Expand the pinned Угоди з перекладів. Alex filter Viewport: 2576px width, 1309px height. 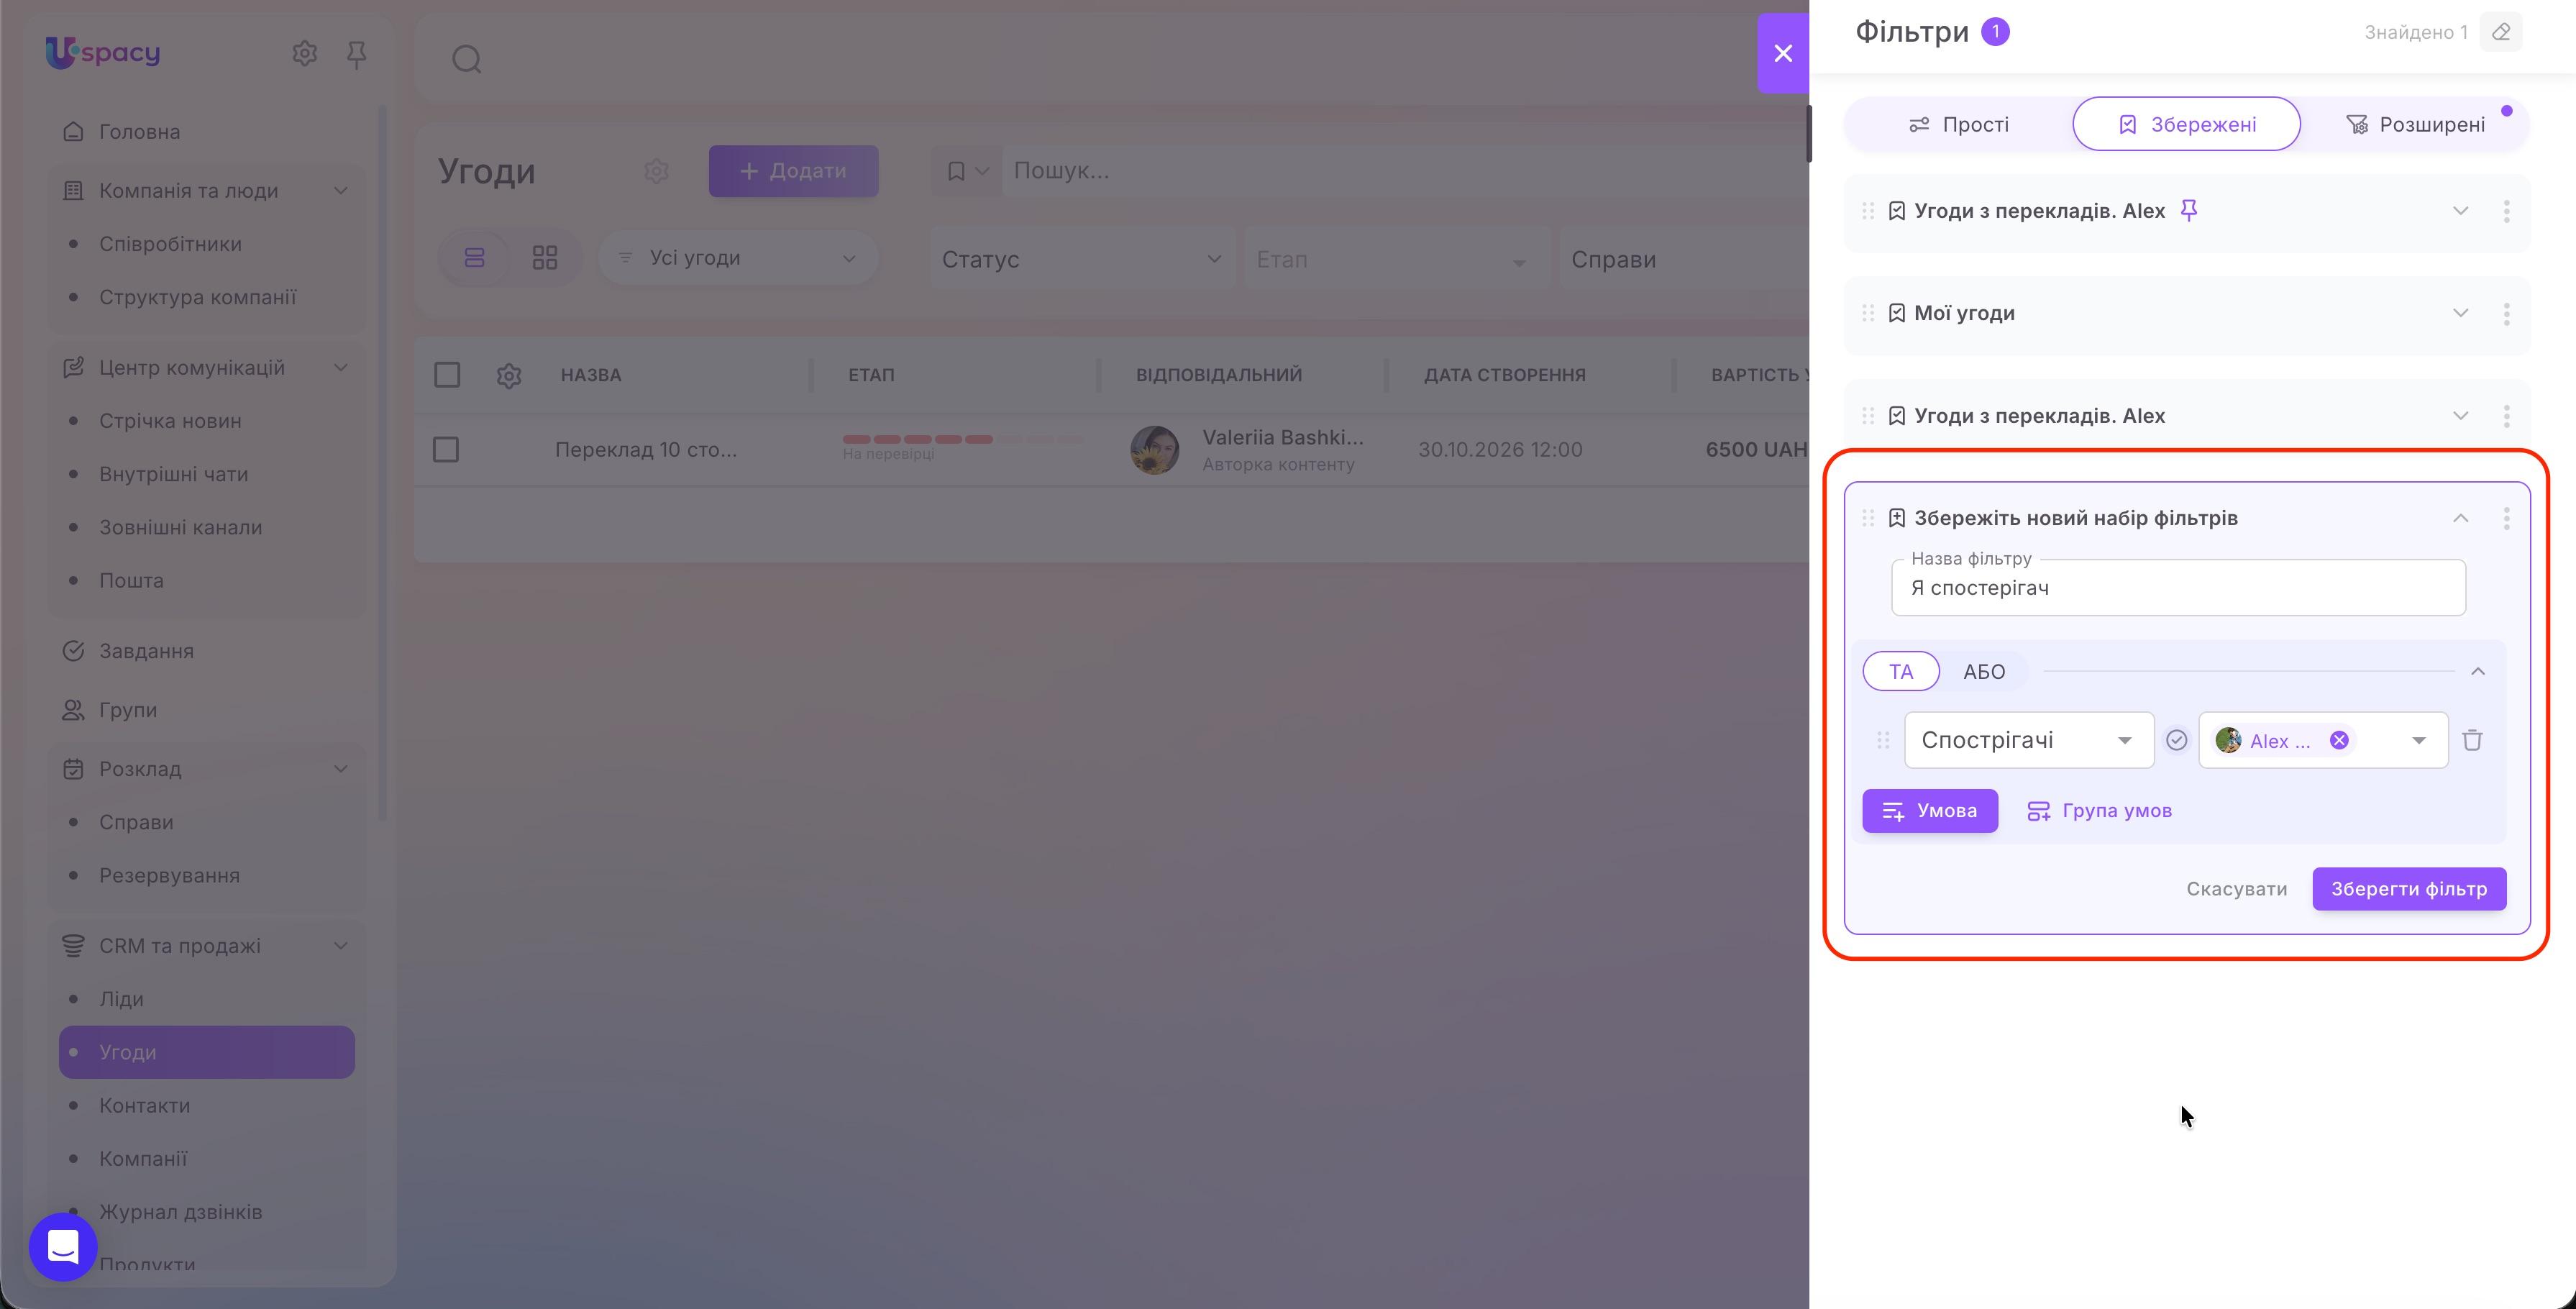[2460, 210]
